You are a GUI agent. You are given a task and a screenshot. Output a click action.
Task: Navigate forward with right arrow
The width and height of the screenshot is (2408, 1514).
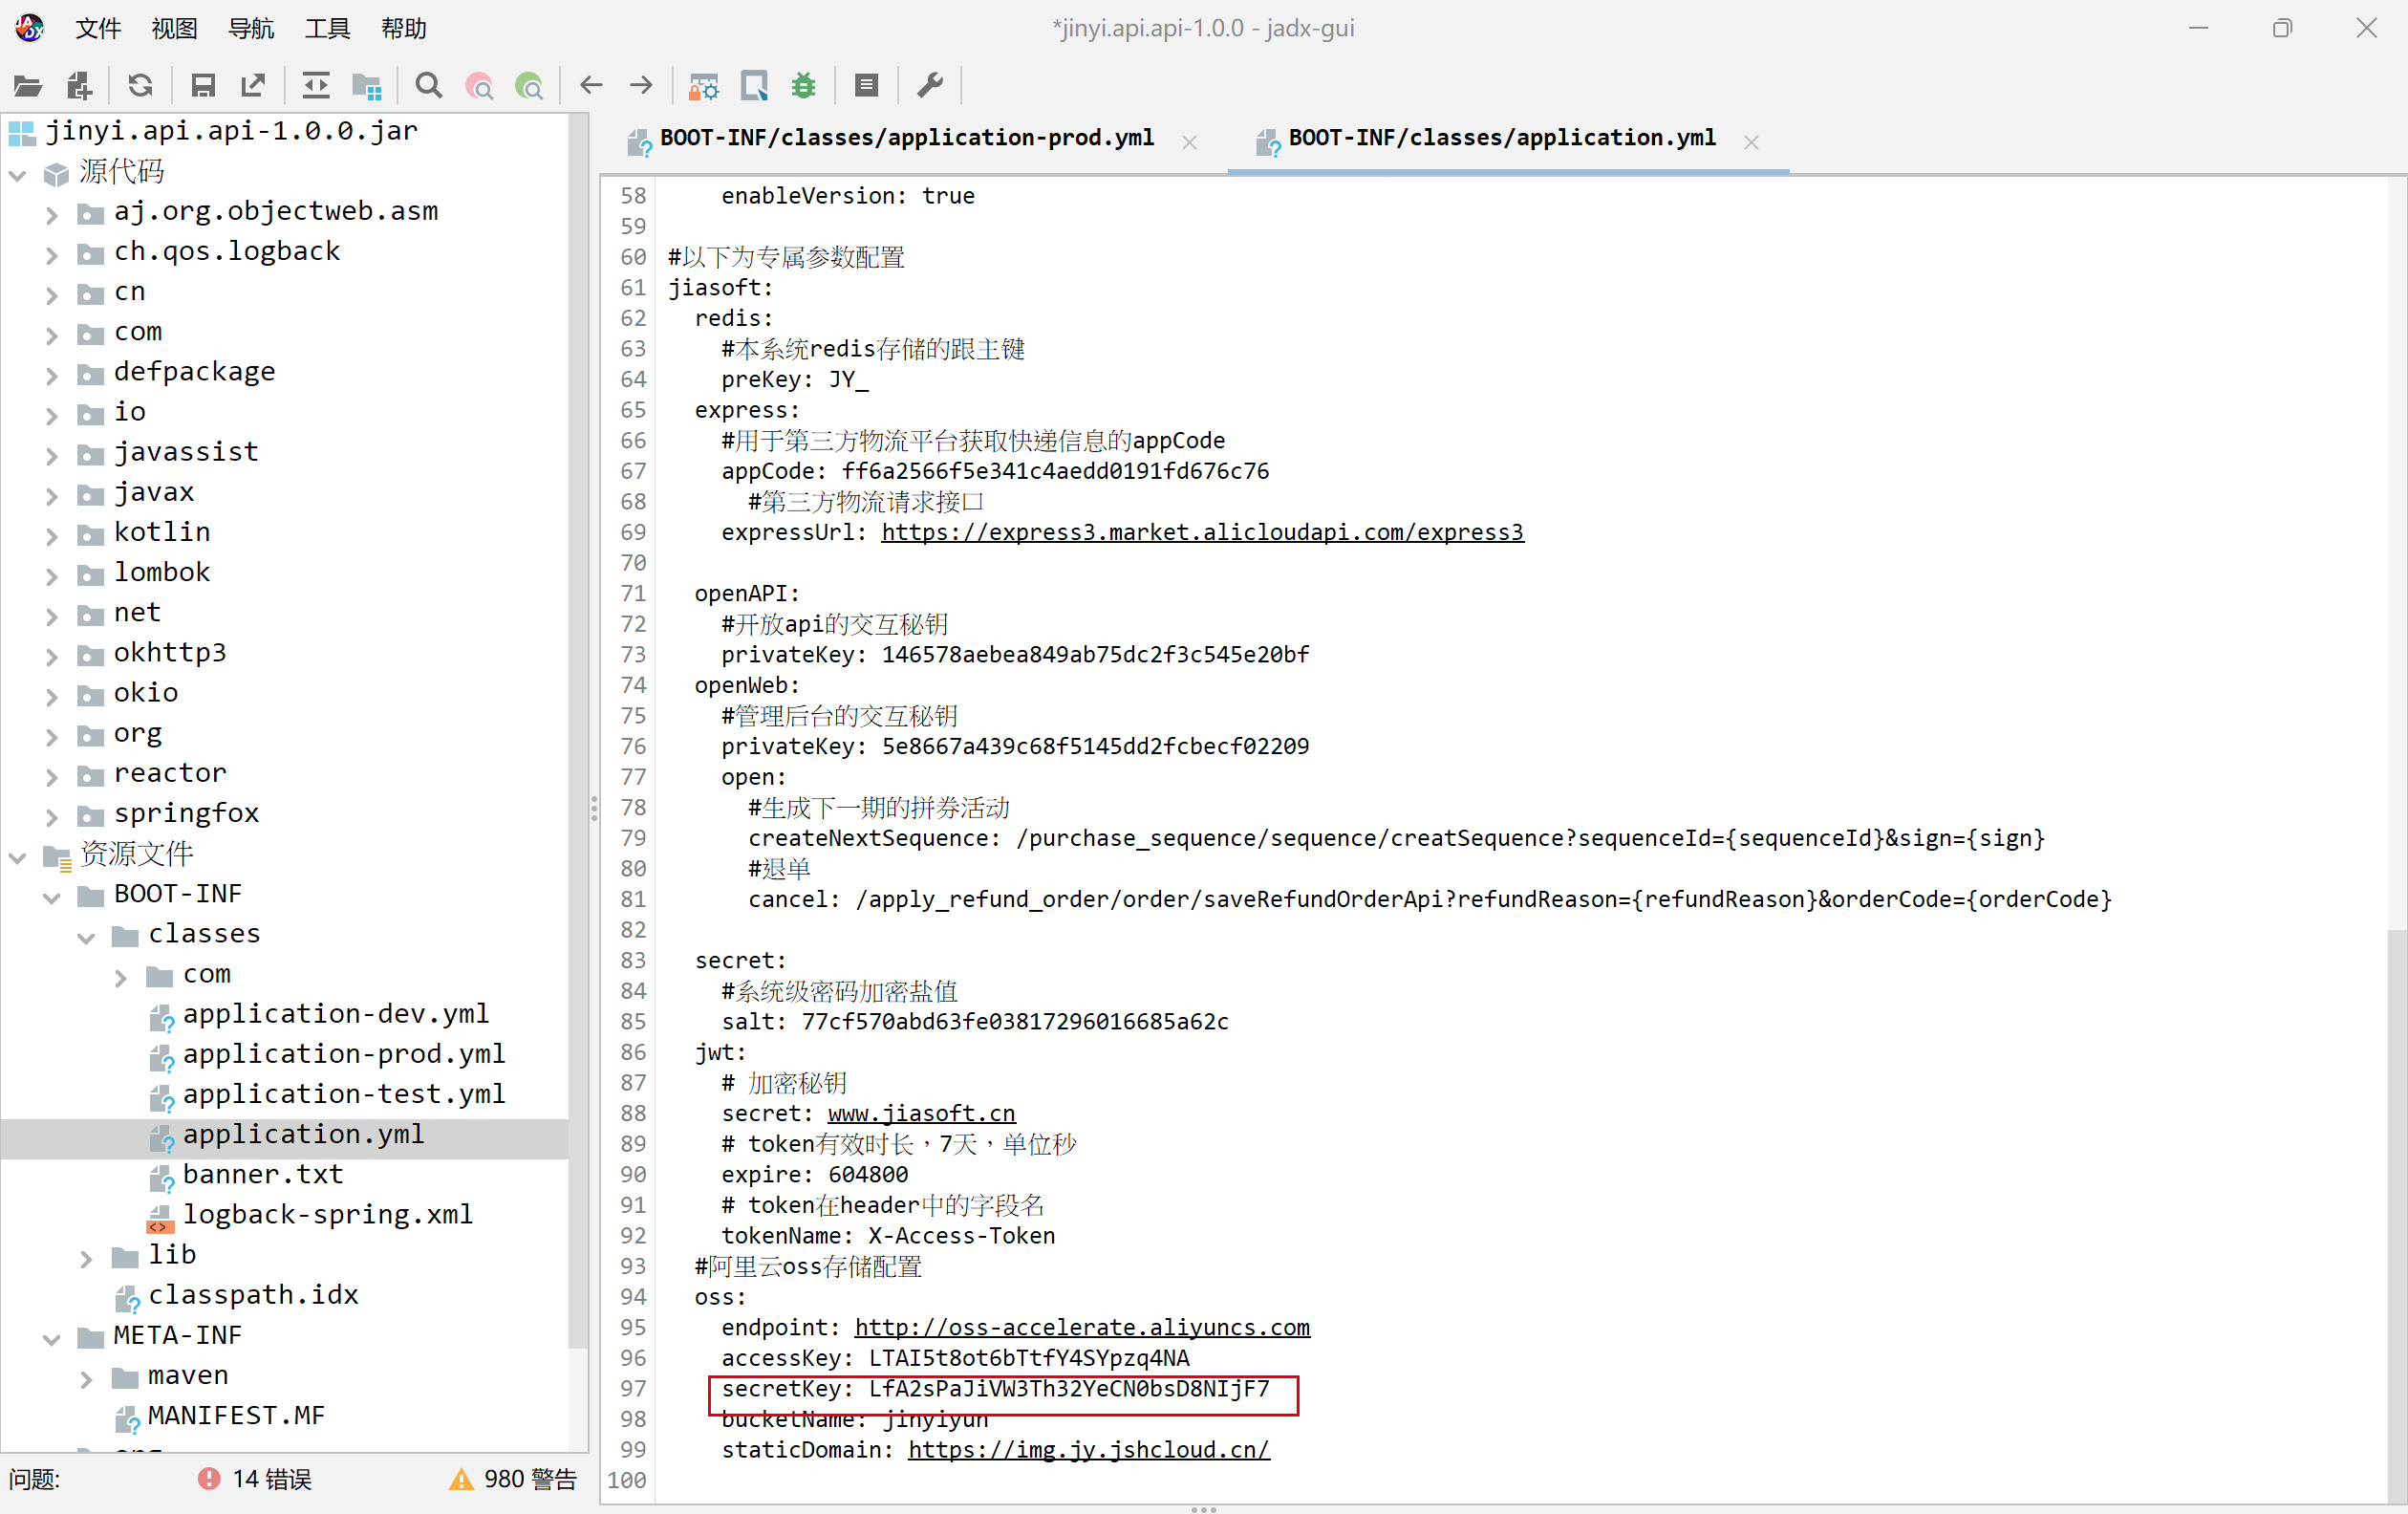pos(641,86)
